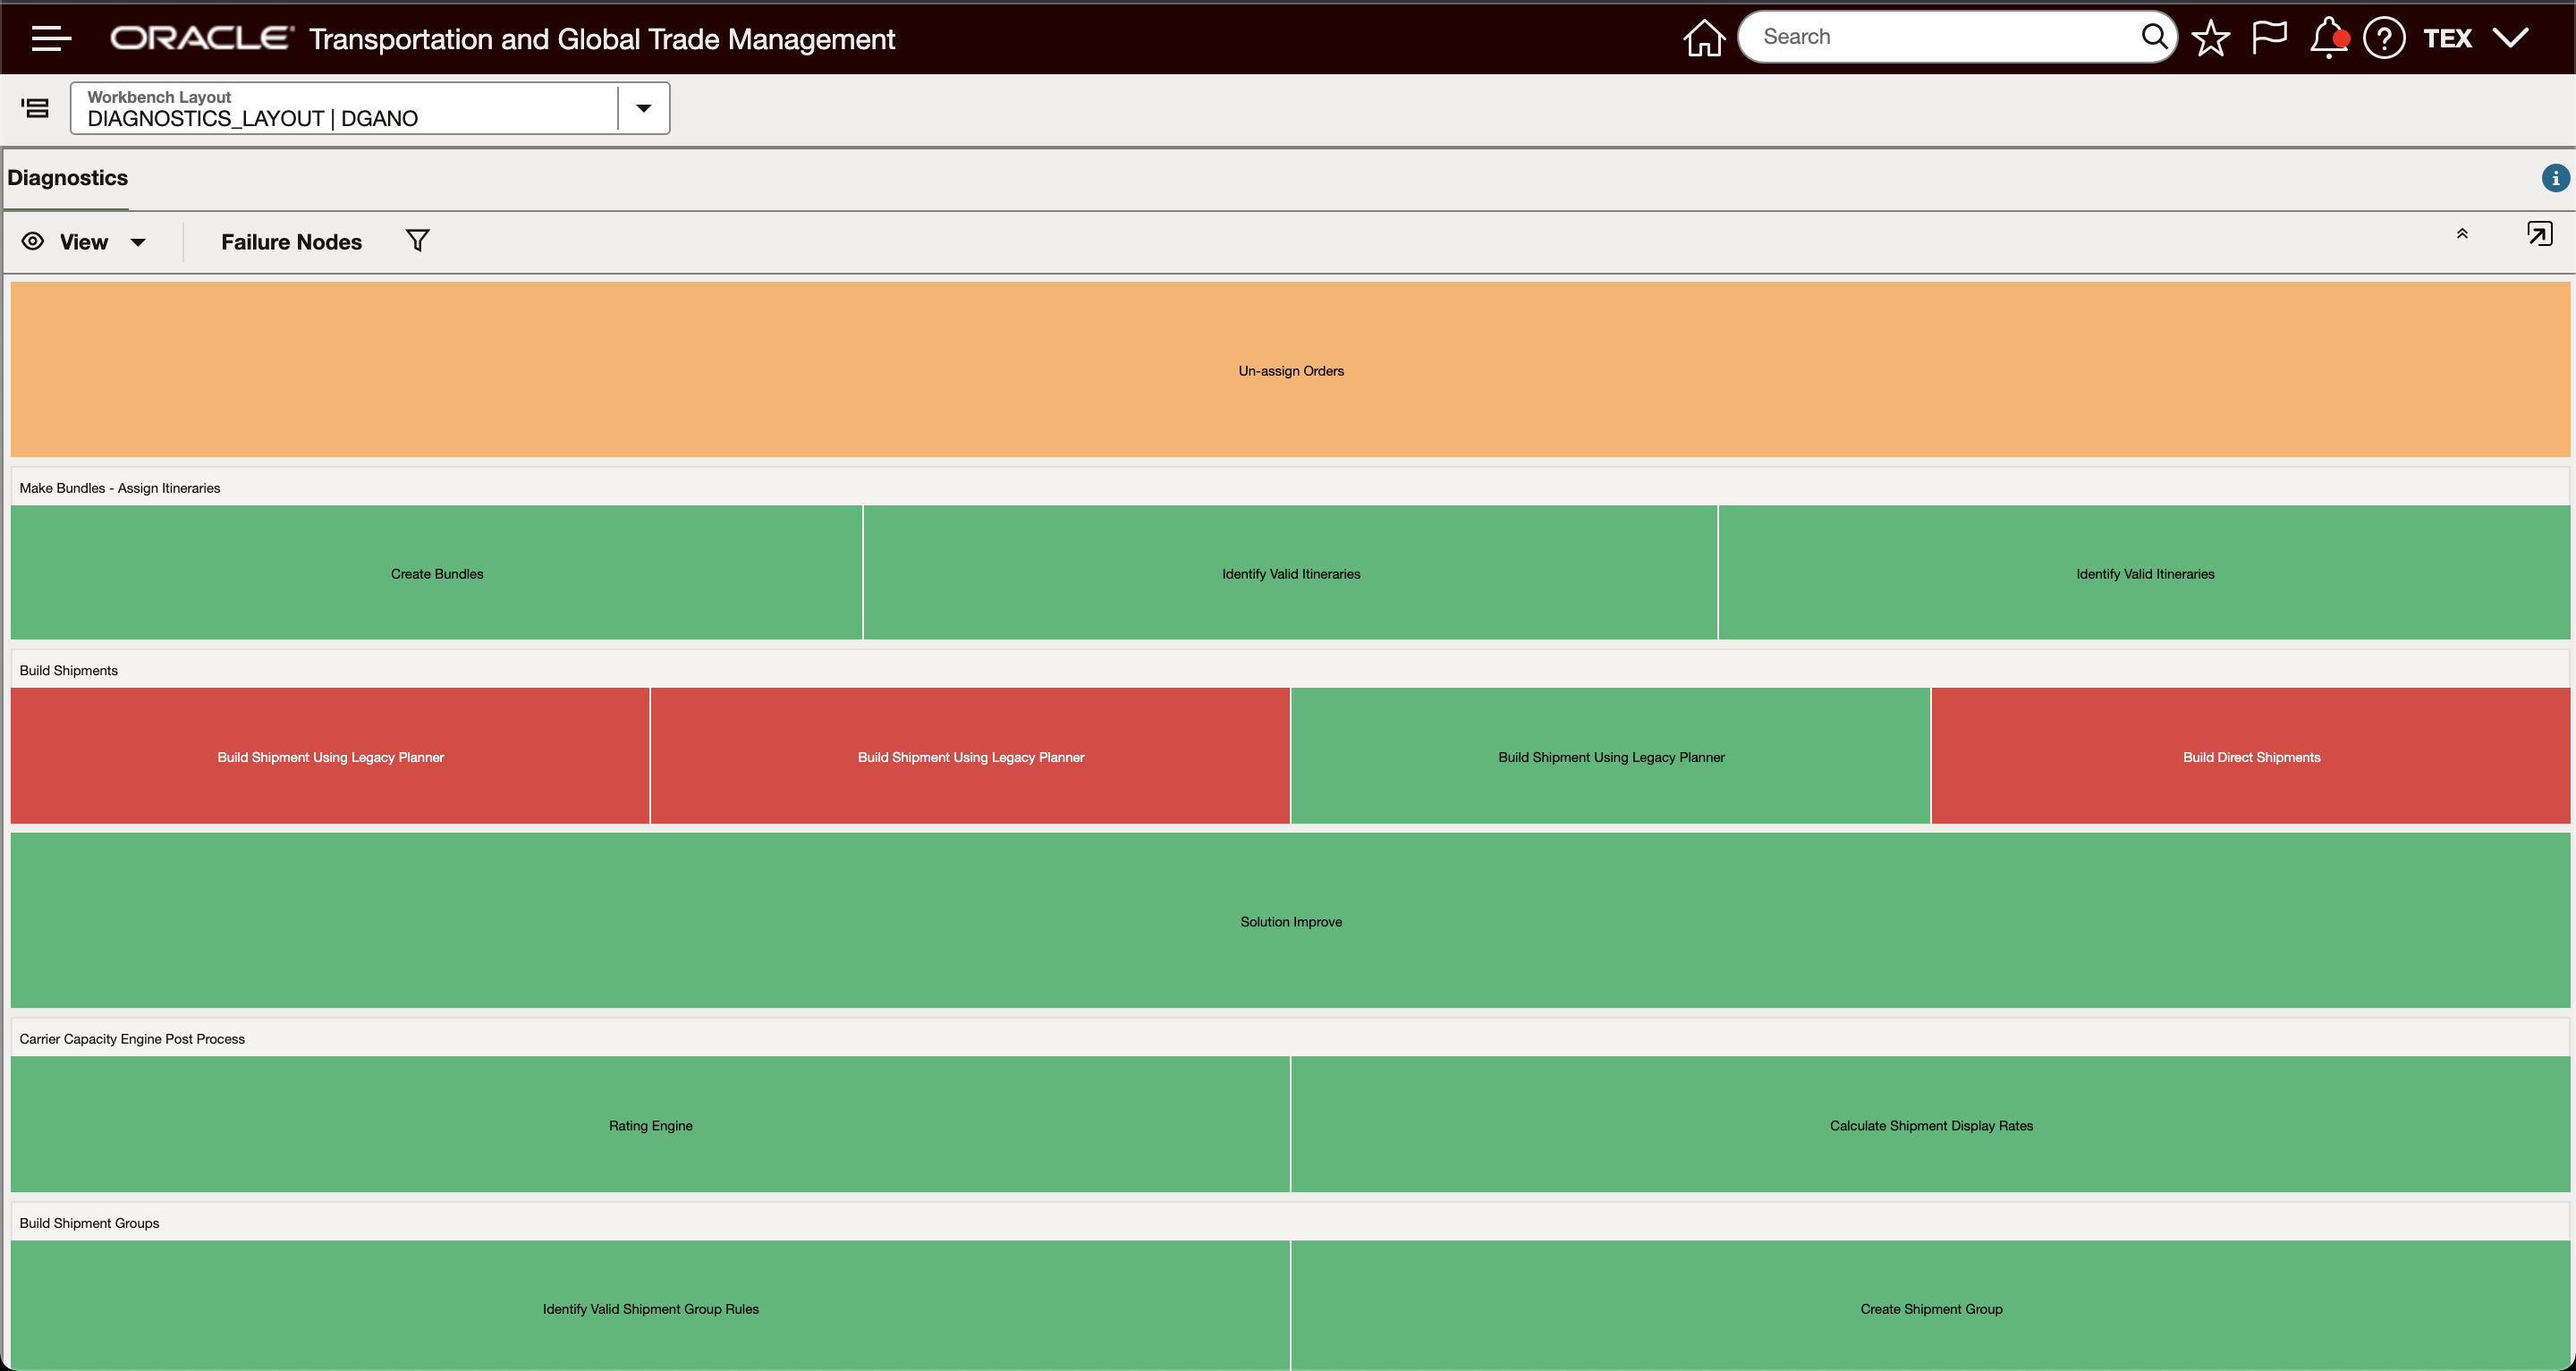Pop out the Diagnostics panel
This screenshot has height=1371, width=2576.
point(2539,234)
